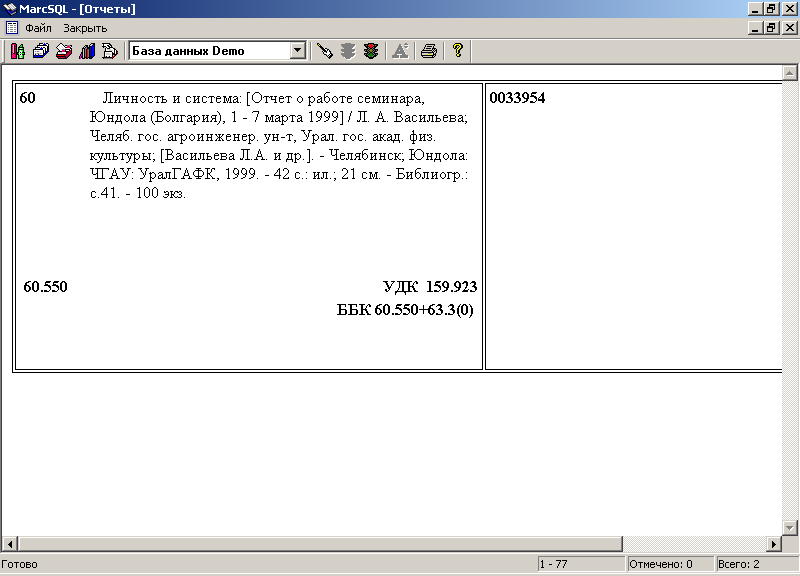Image resolution: width=800 pixels, height=576 pixels.
Task: Open help with the question mark icon
Action: tap(457, 51)
